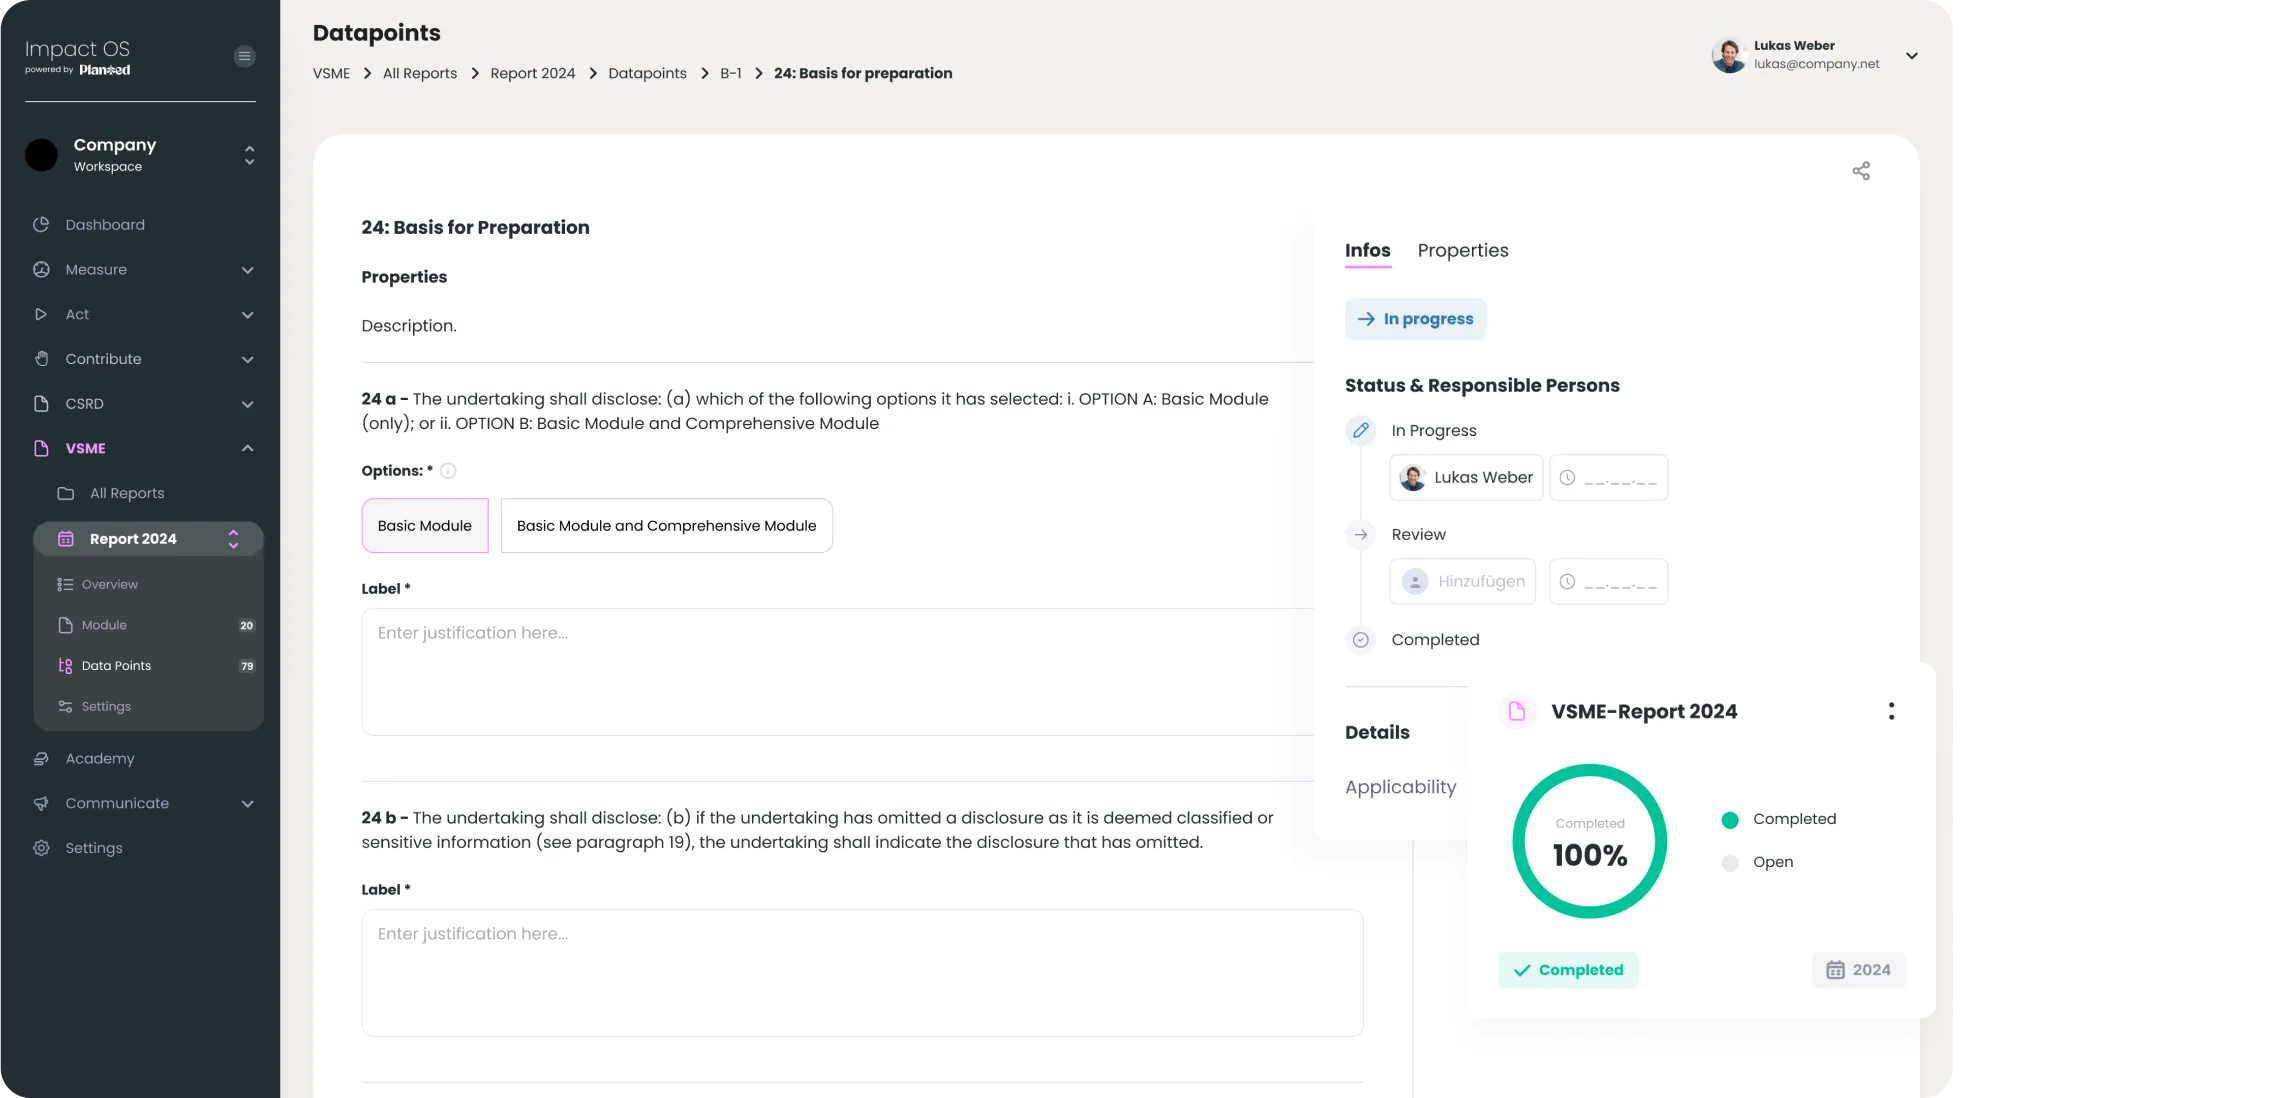This screenshot has height=1098, width=2271.
Task: Click the In progress status button
Action: [1415, 319]
